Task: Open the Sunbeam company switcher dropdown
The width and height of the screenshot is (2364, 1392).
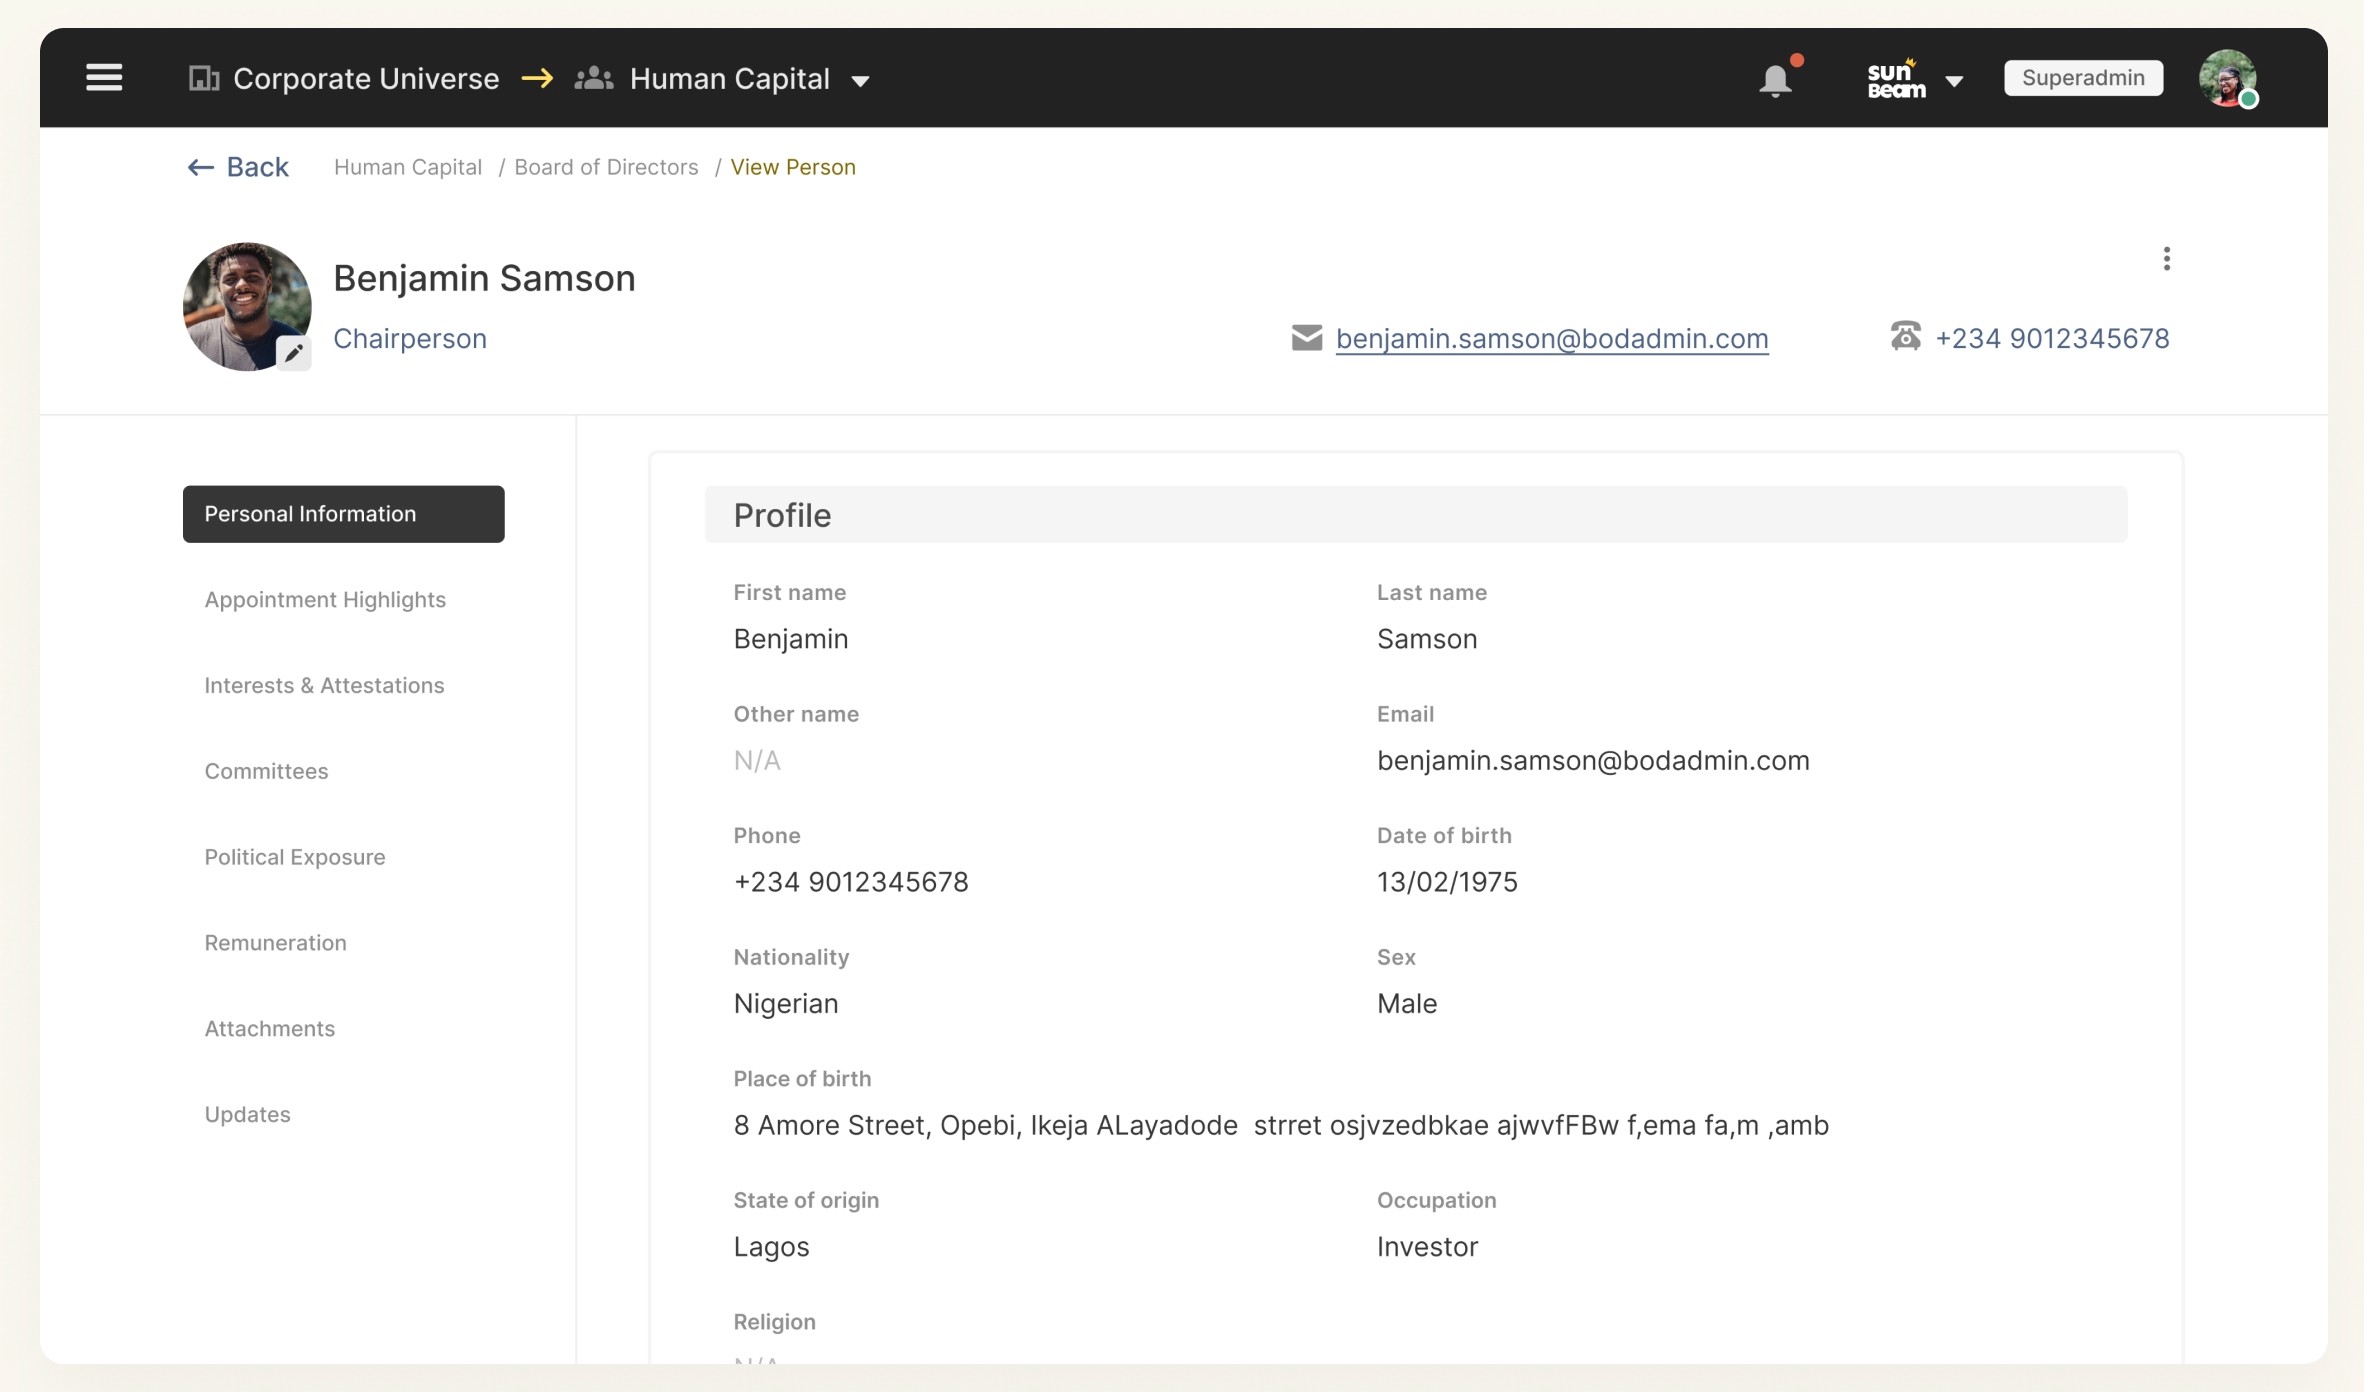Action: [x=1953, y=81]
